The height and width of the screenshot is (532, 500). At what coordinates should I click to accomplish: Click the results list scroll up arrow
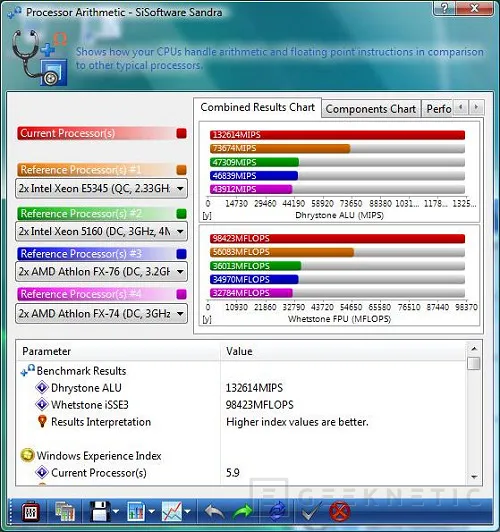pyautogui.click(x=474, y=348)
